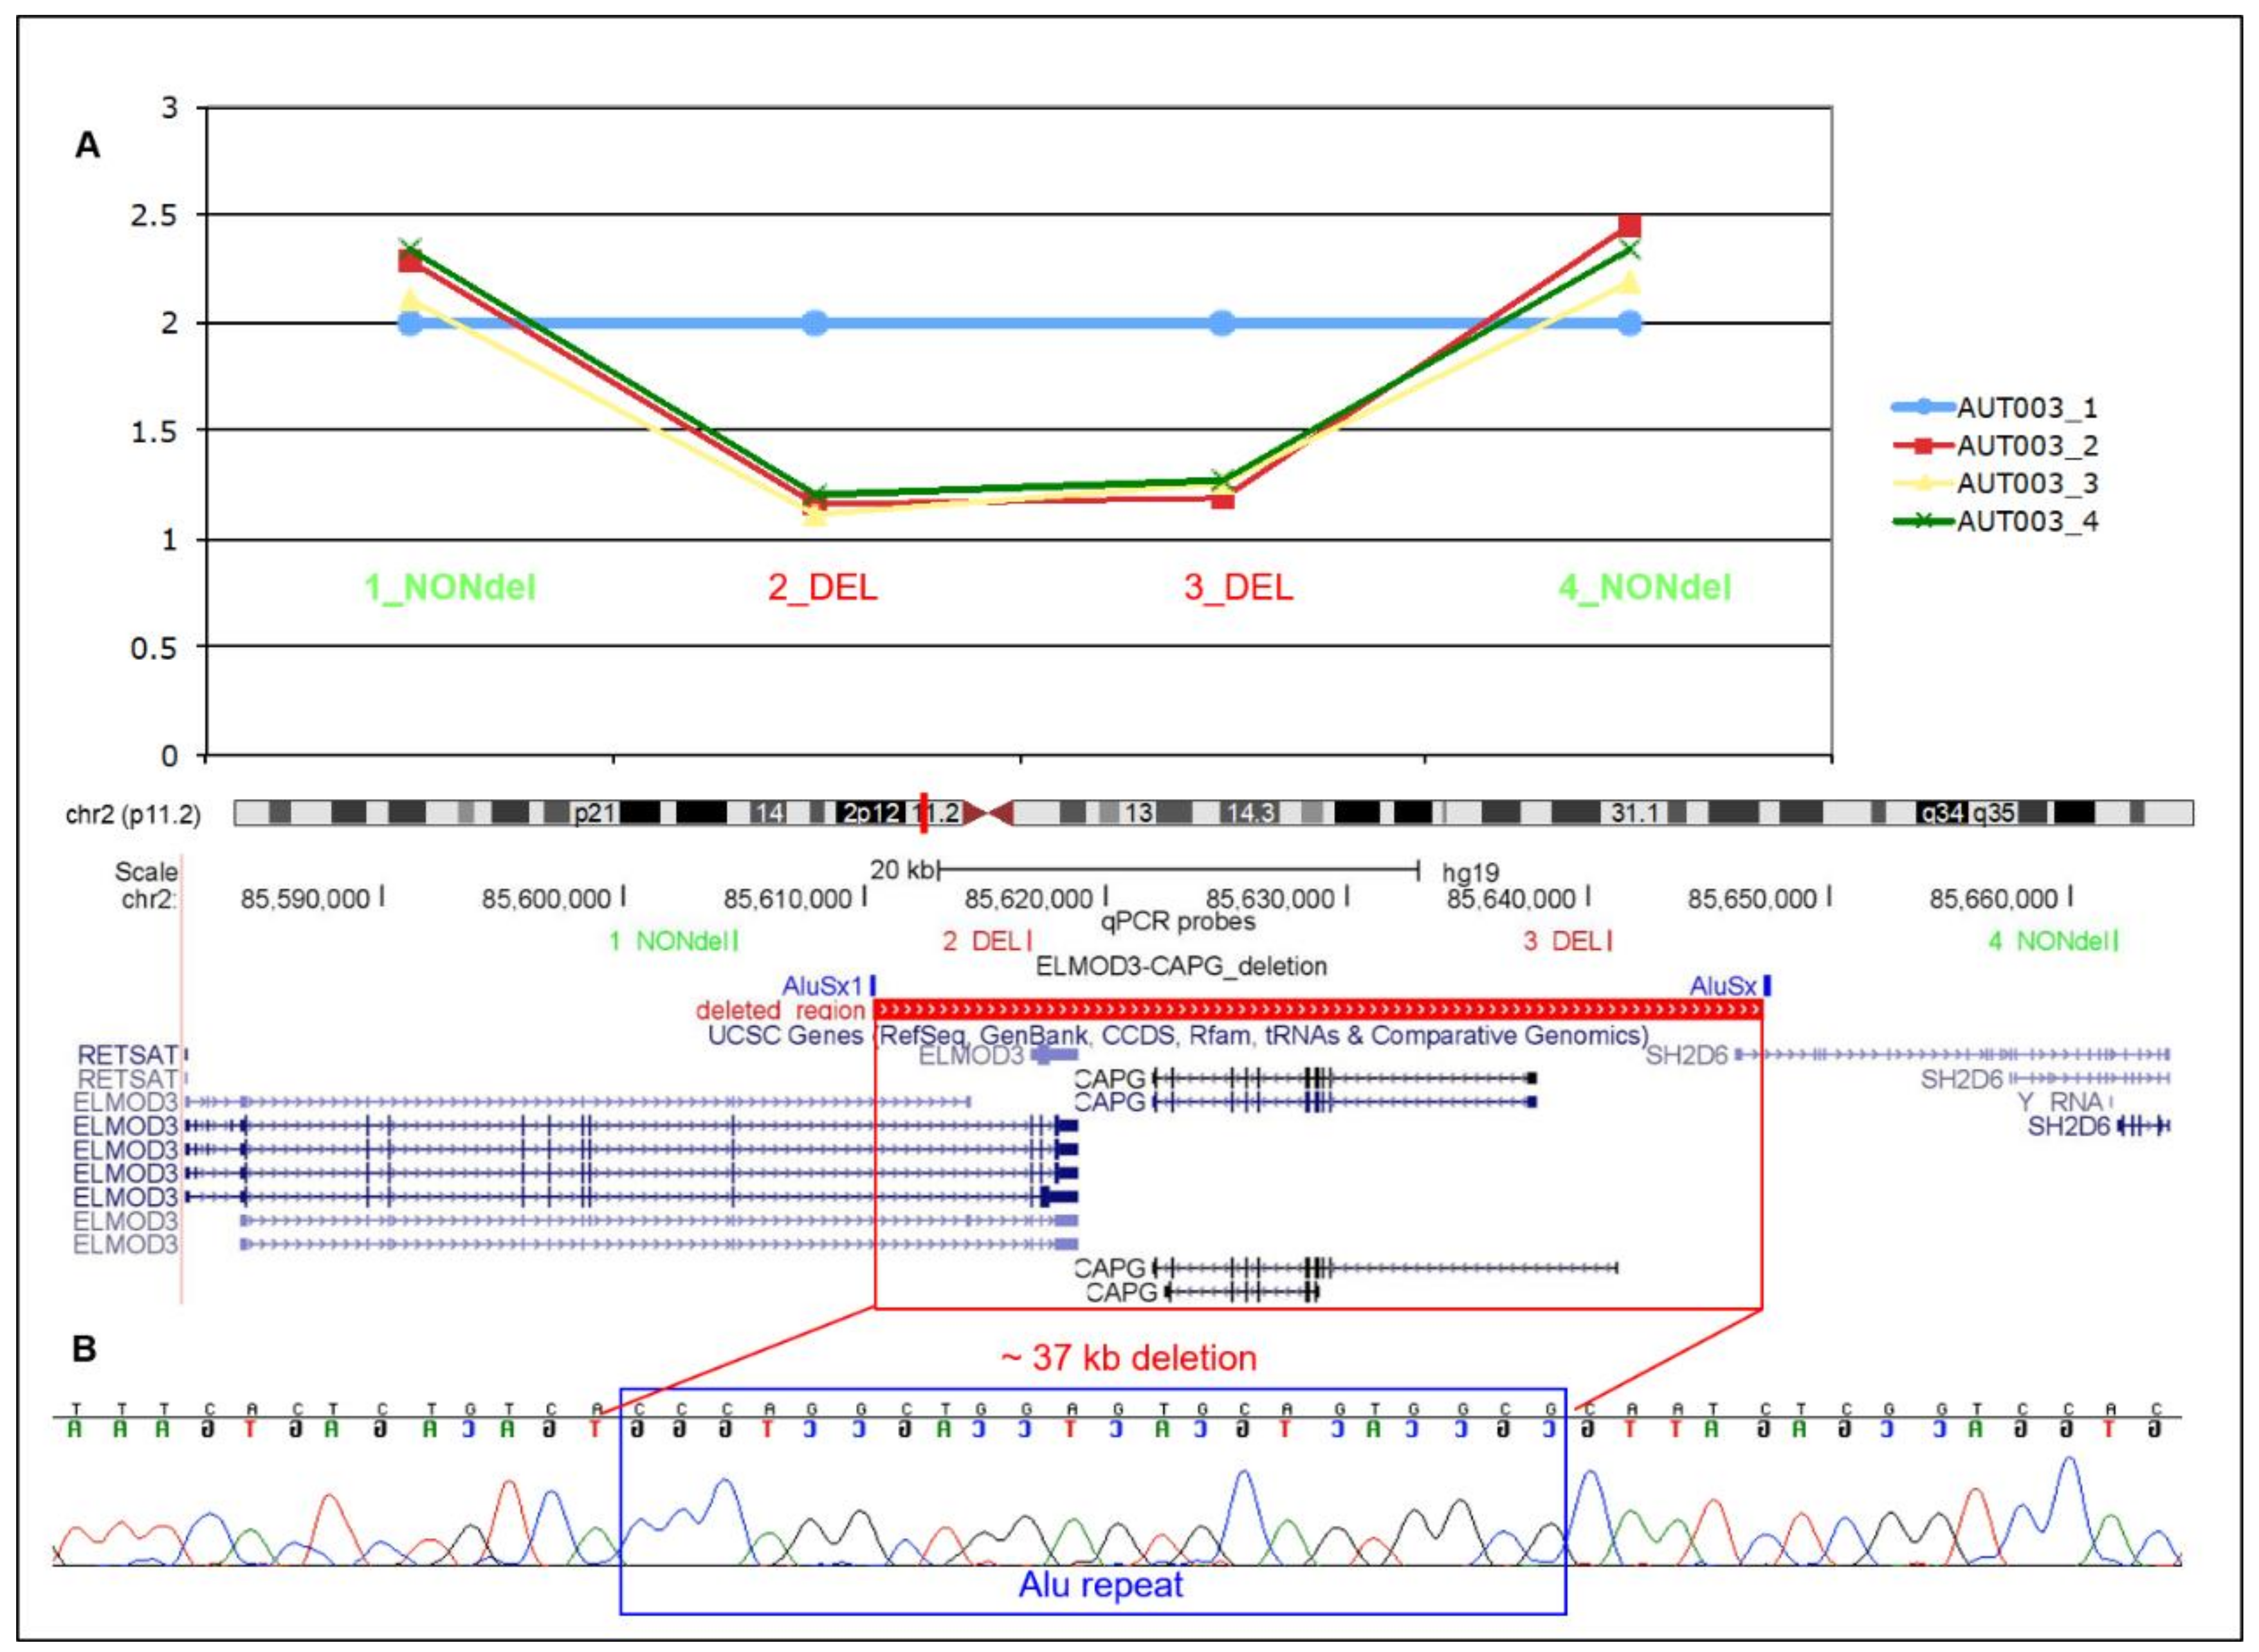Select the AUT003_3 yellow legend entry
2259x1652 pixels.
coord(2026,484)
